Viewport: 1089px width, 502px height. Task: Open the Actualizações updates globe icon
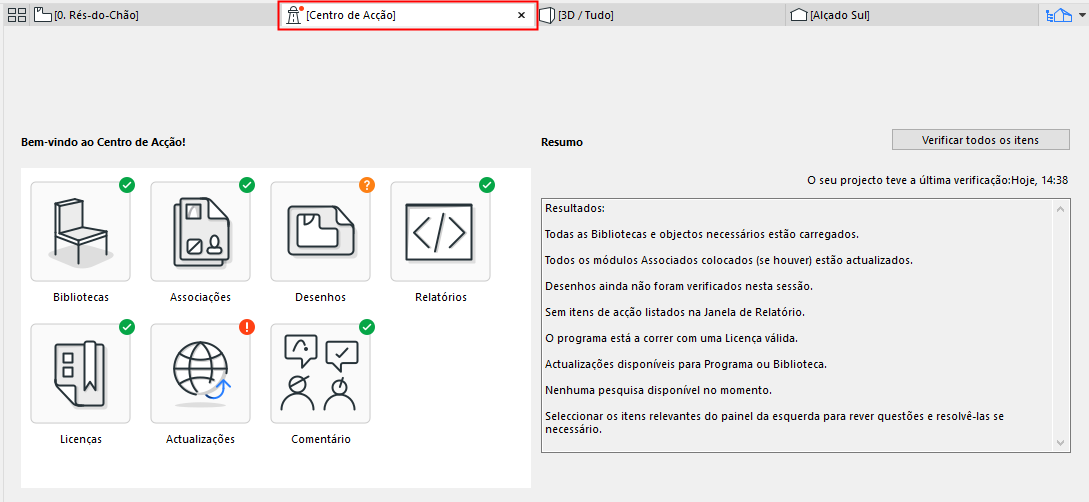tap(200, 373)
